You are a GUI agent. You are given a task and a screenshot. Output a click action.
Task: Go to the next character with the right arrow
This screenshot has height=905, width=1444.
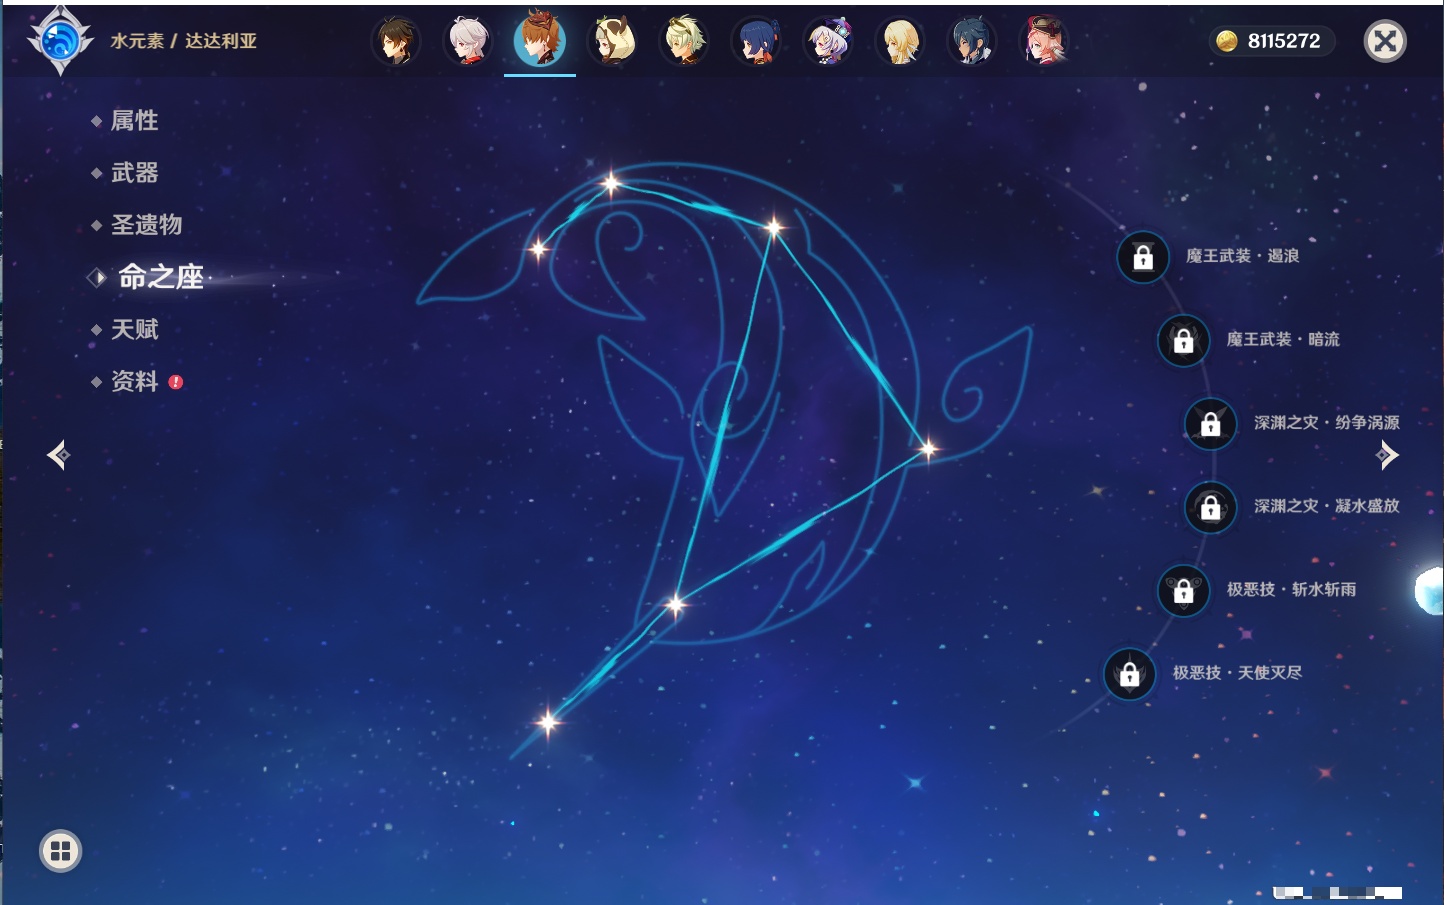(x=1387, y=455)
